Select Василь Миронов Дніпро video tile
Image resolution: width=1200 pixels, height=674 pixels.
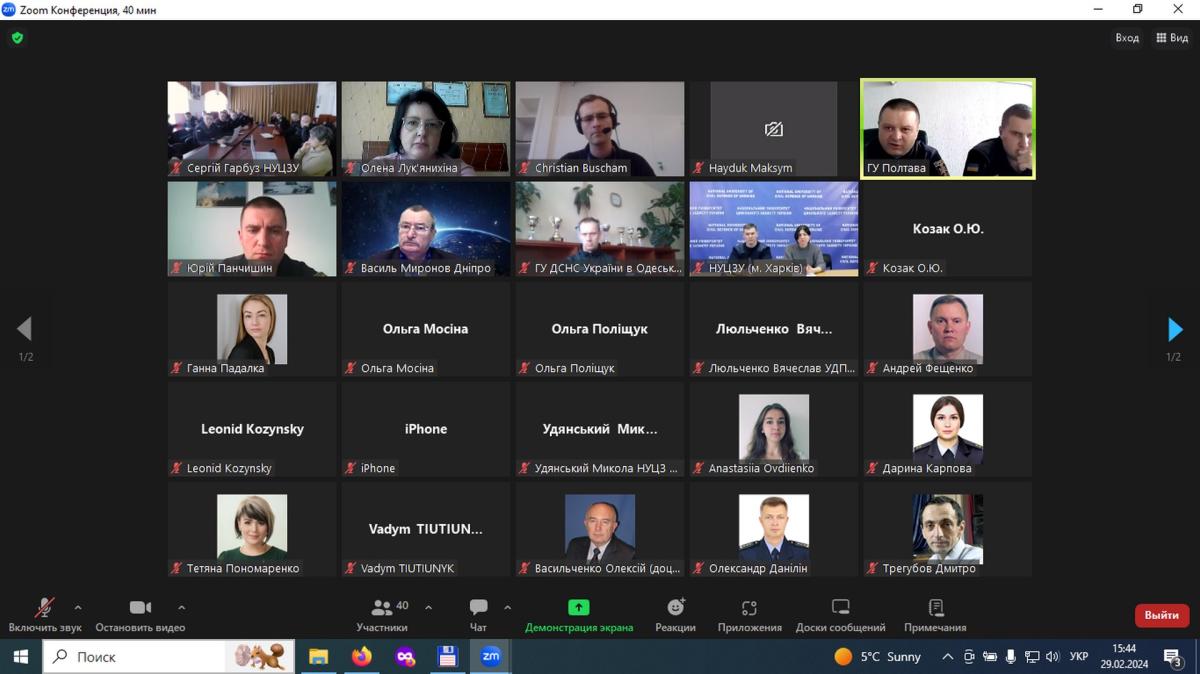tap(426, 229)
